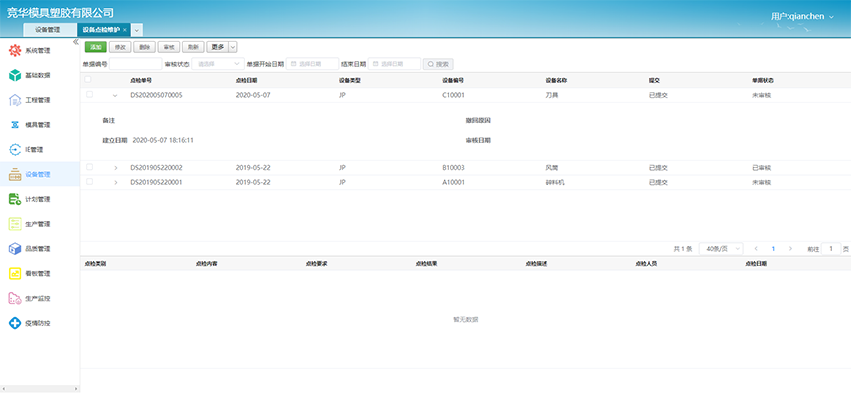
Task: Click the 点检单号 column header
Action: pos(141,80)
